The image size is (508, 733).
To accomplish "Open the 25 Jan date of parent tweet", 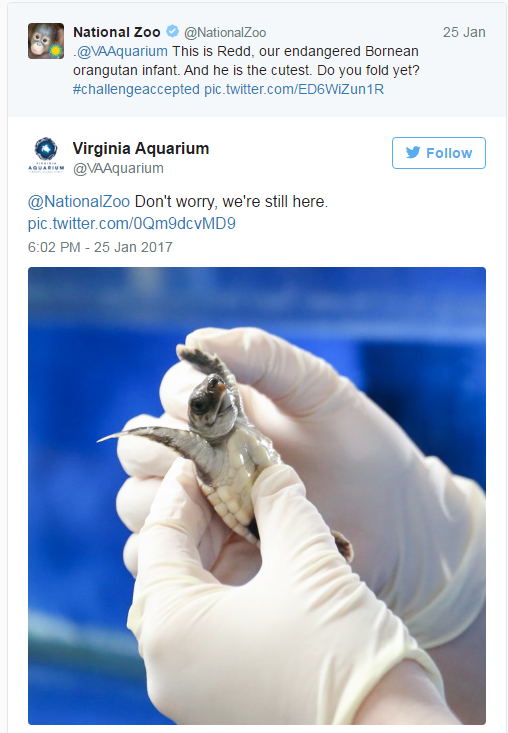I will [464, 32].
